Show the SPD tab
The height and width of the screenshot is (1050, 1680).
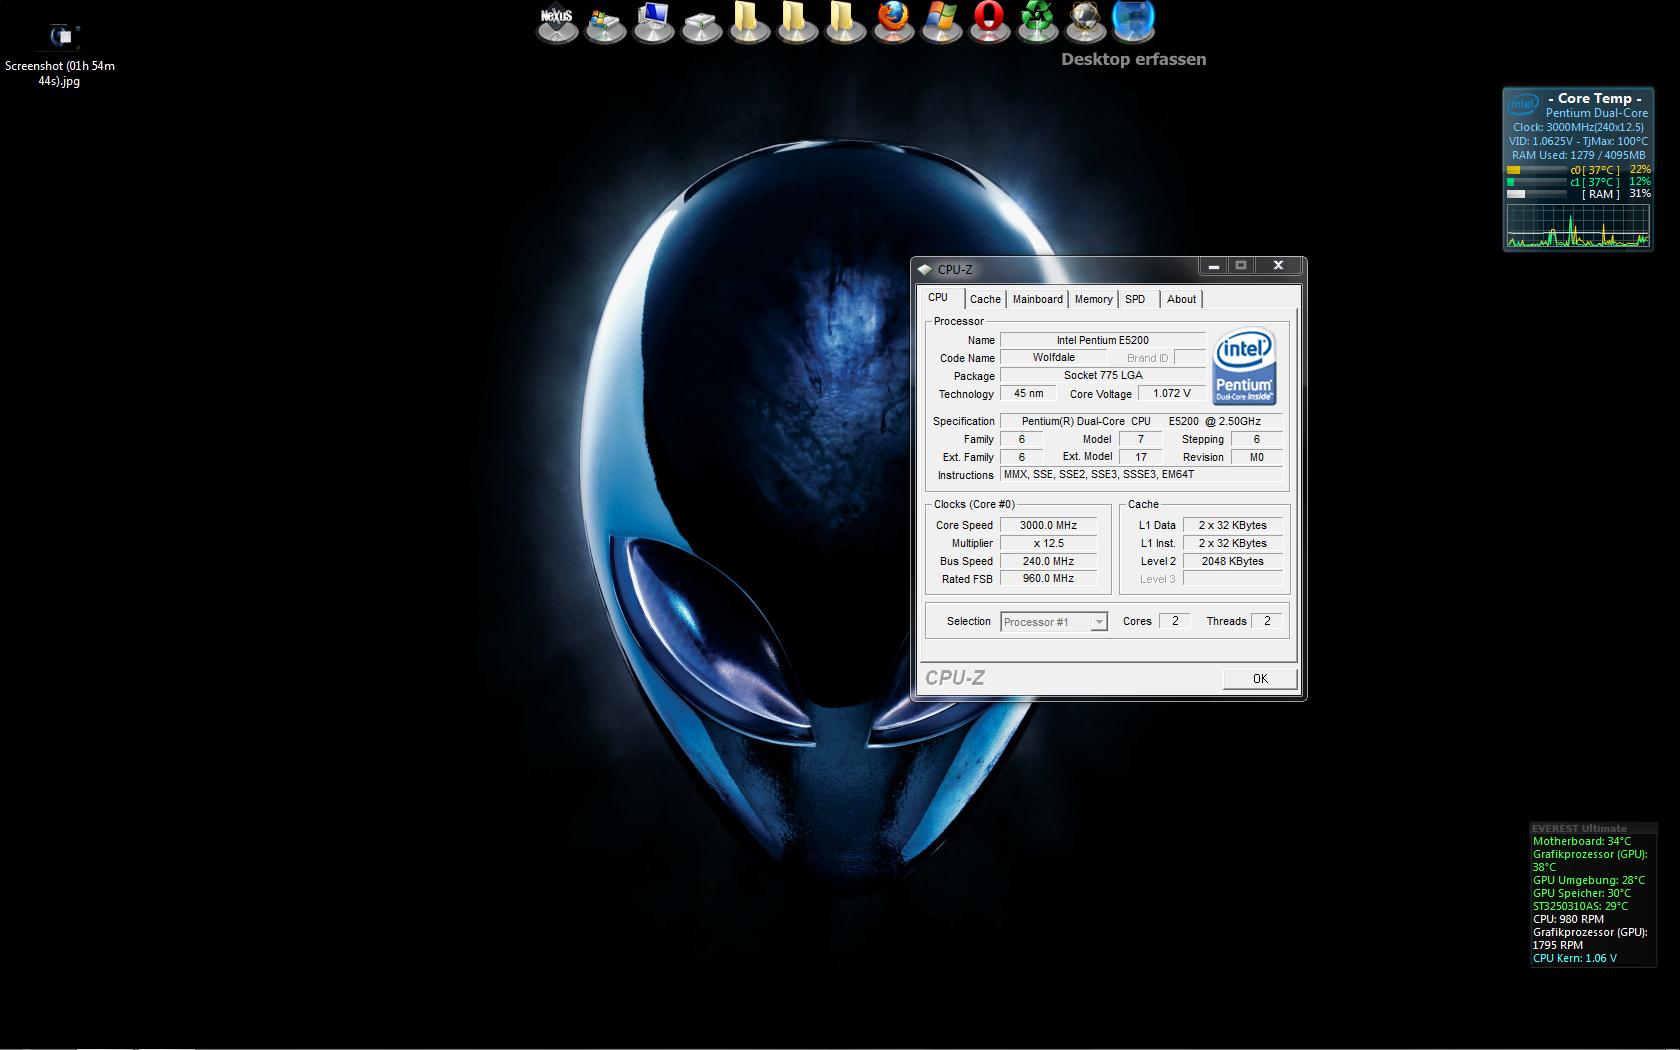click(1135, 299)
